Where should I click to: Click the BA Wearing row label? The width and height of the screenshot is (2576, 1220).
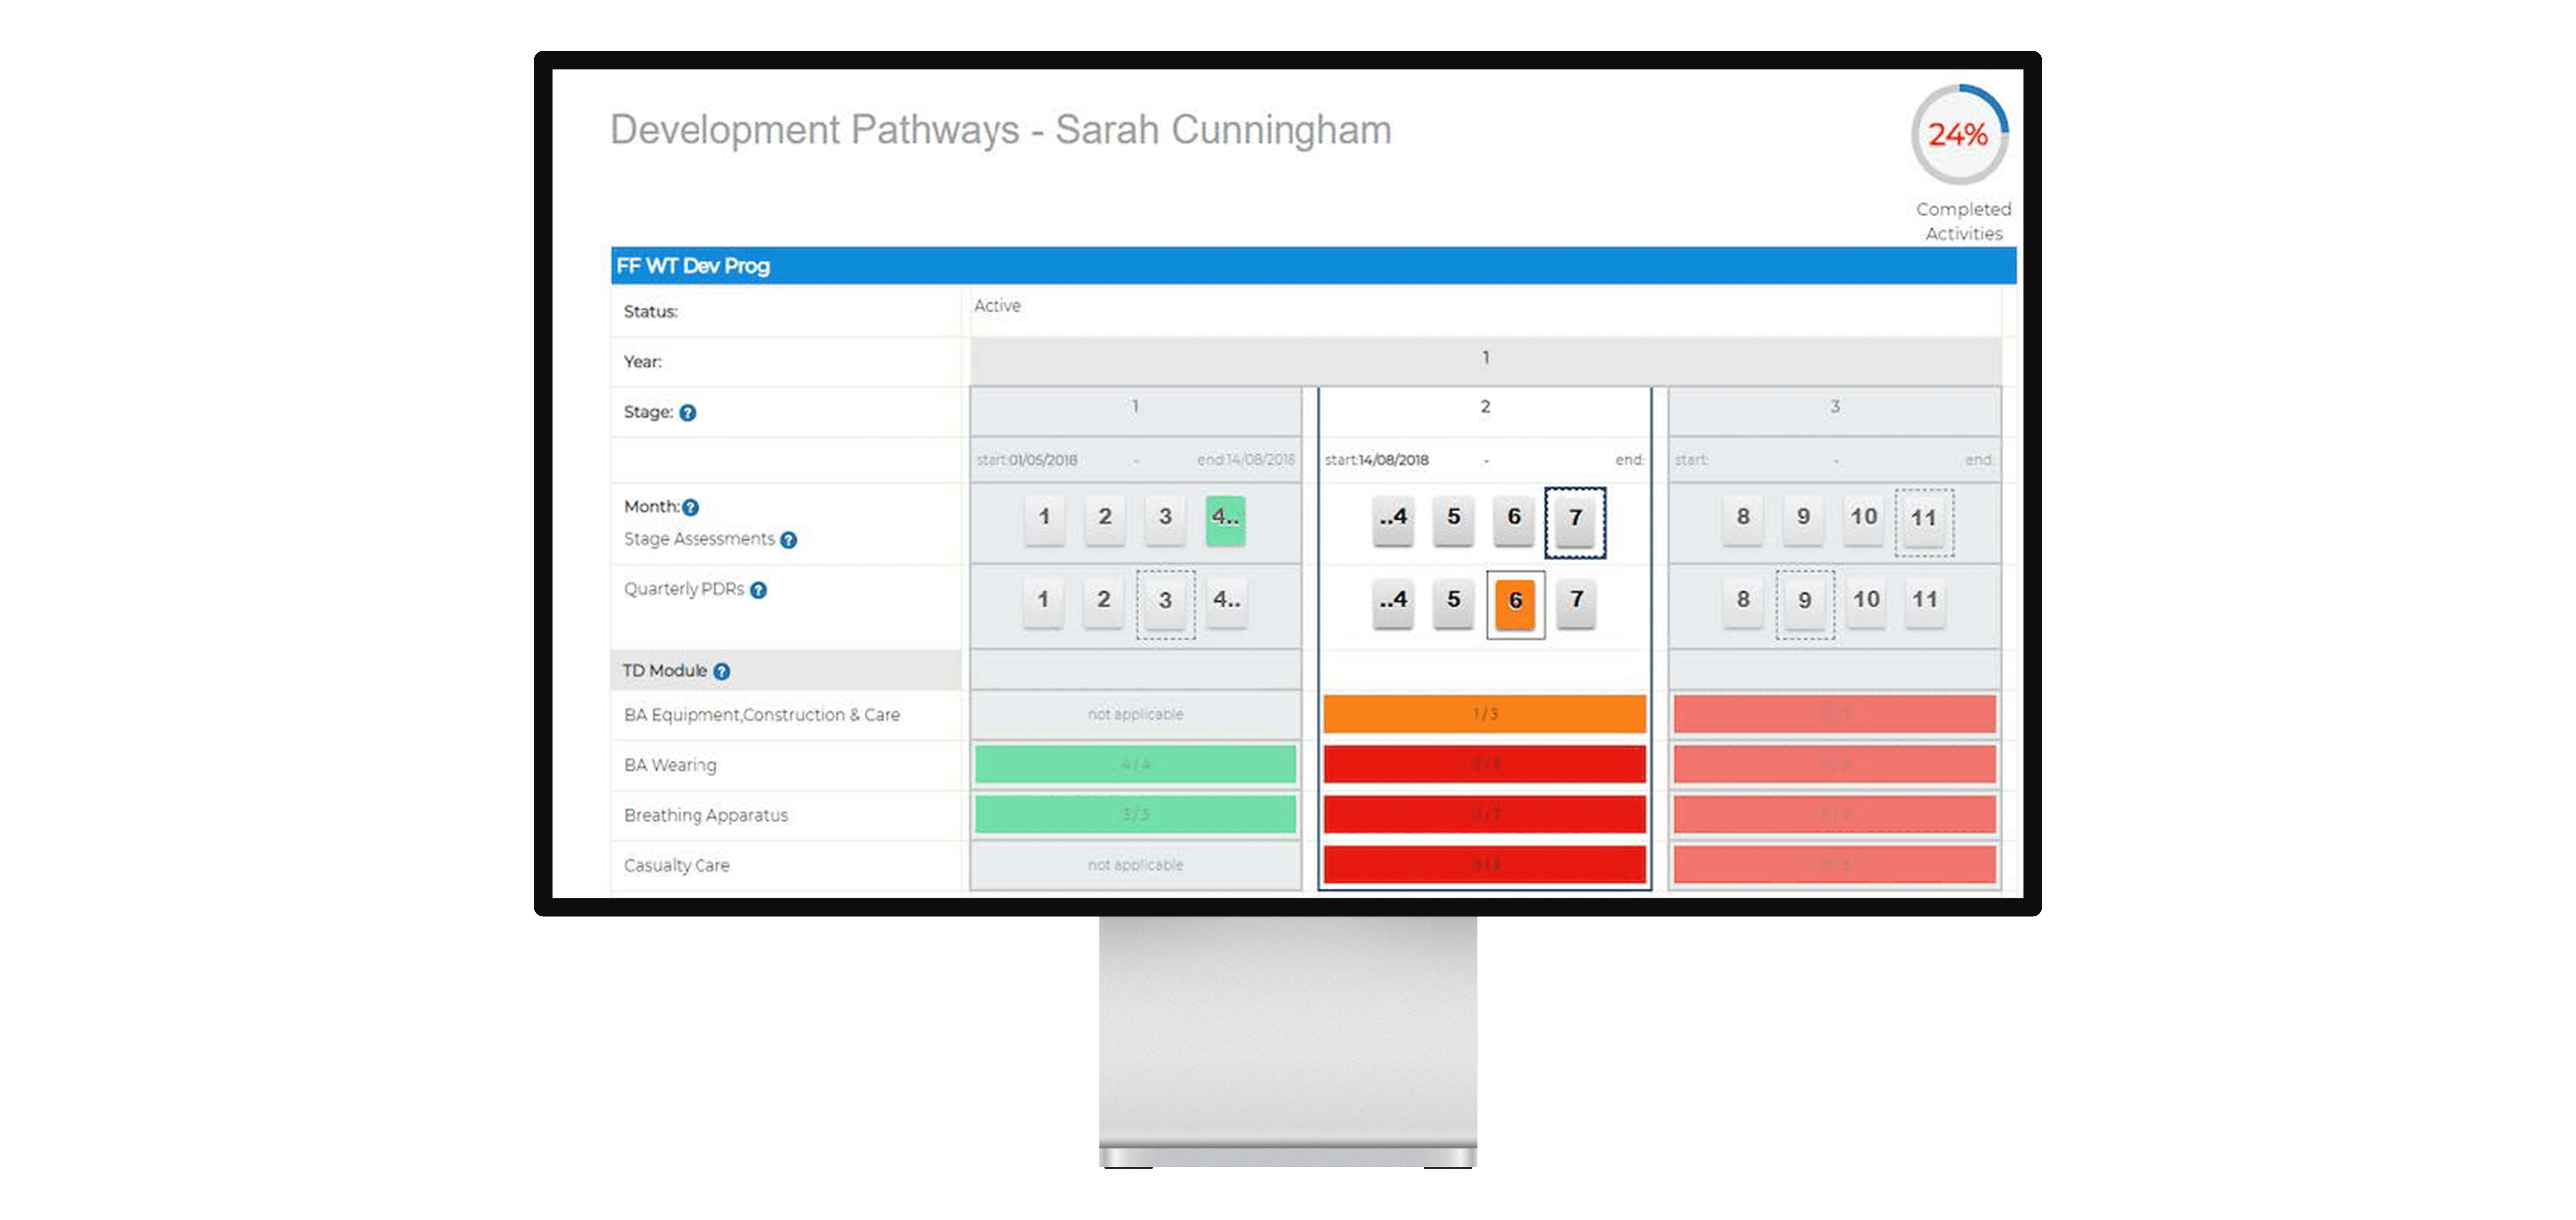click(670, 766)
